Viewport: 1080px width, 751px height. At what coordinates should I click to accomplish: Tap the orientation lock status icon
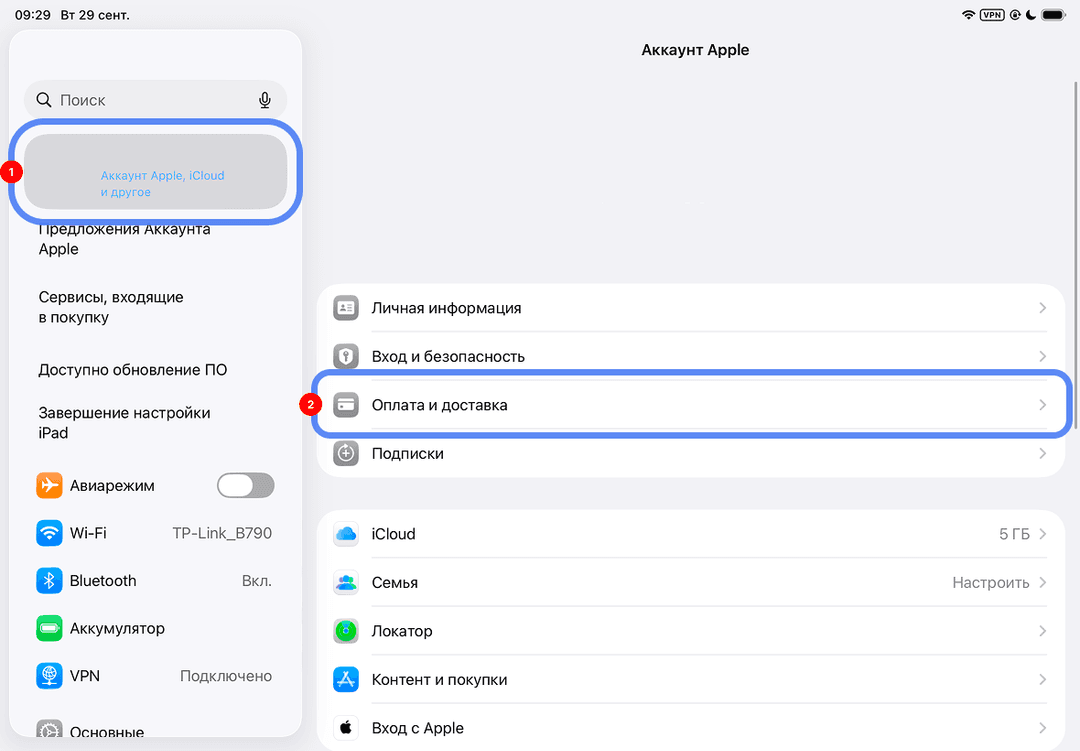coord(1015,15)
